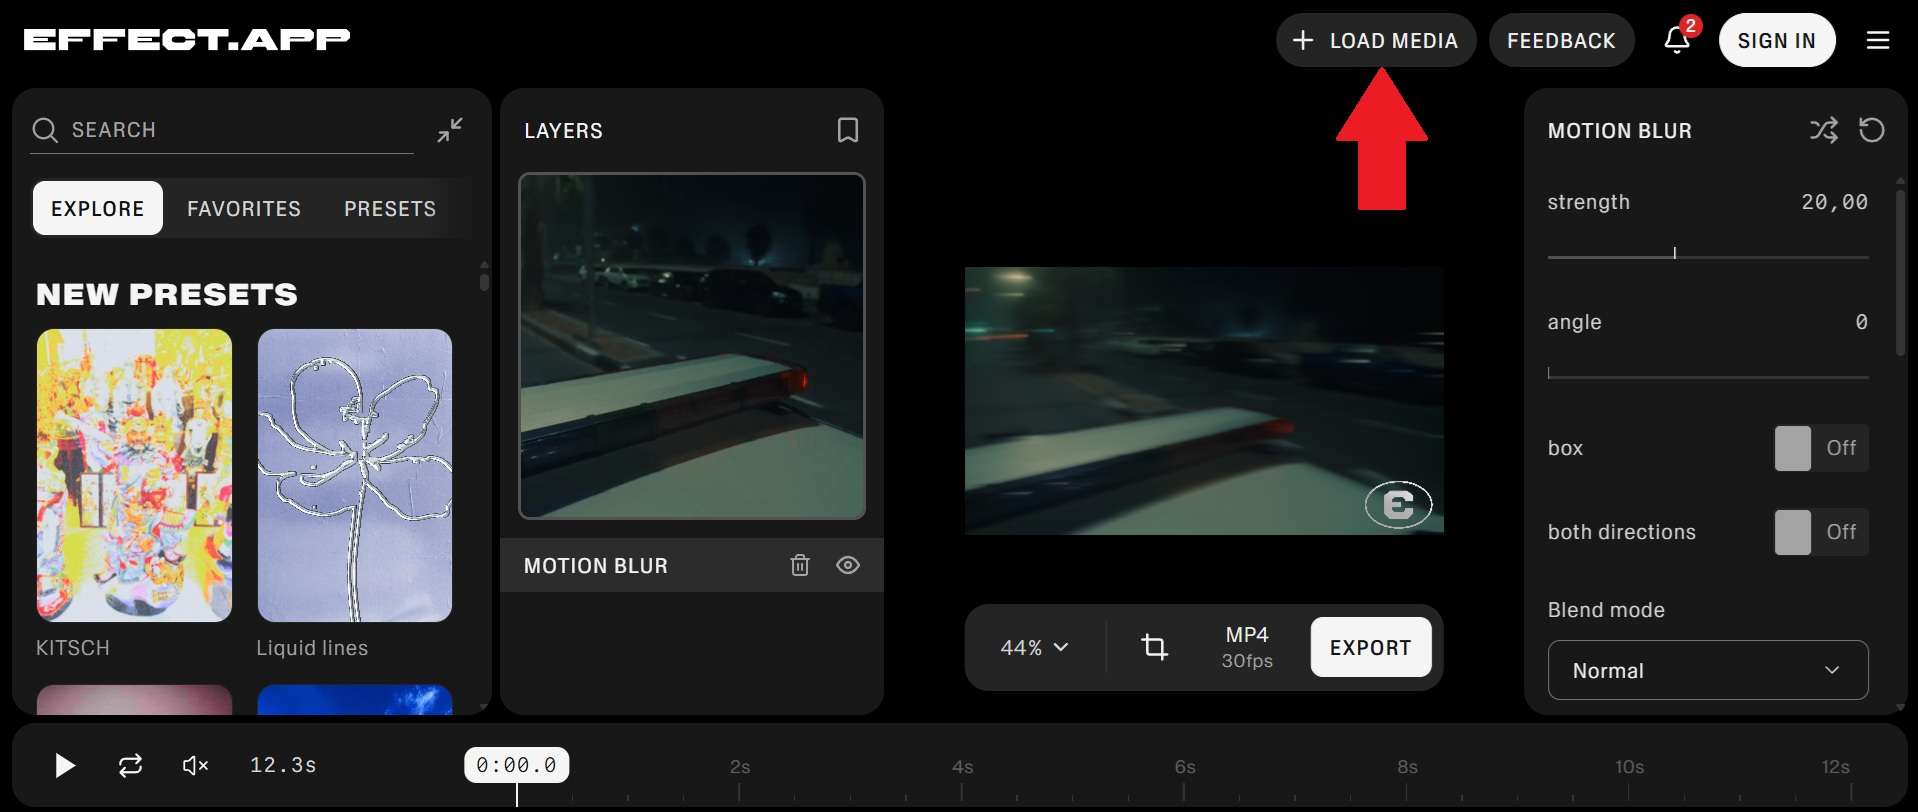Click the Effect.app logo
This screenshot has height=812, width=1918.
click(187, 39)
